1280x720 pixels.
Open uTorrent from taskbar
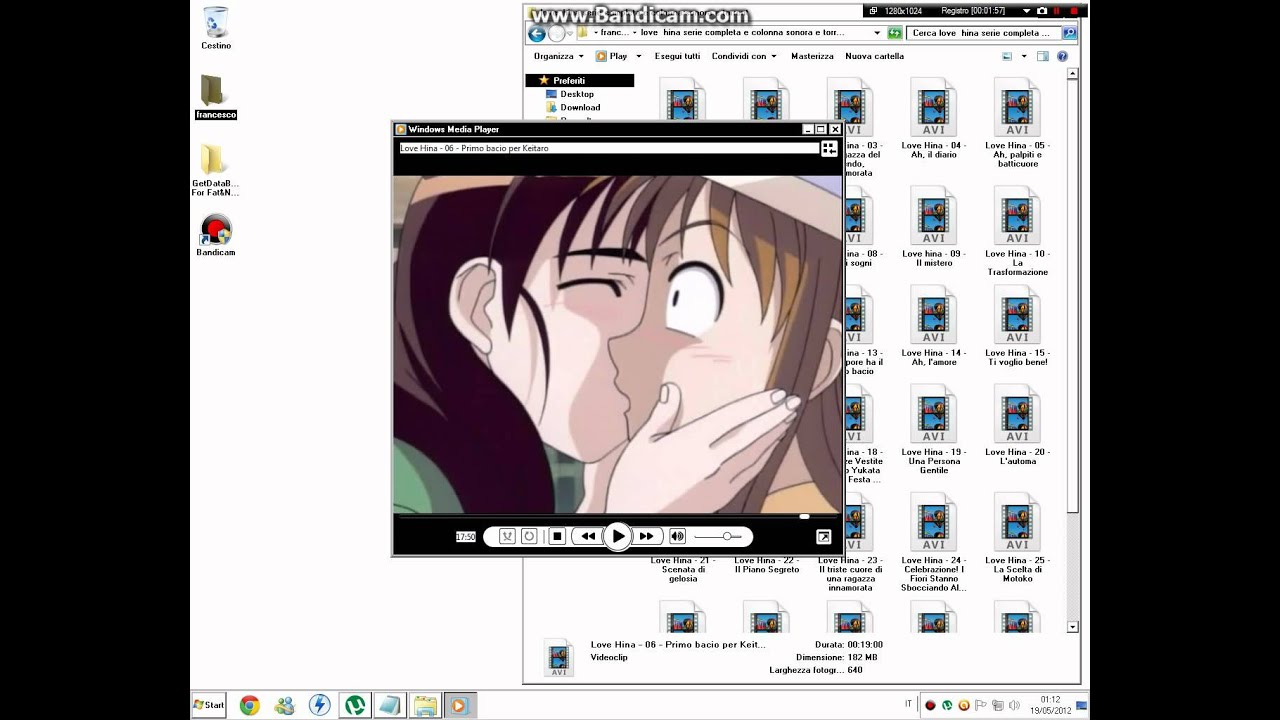(x=355, y=705)
